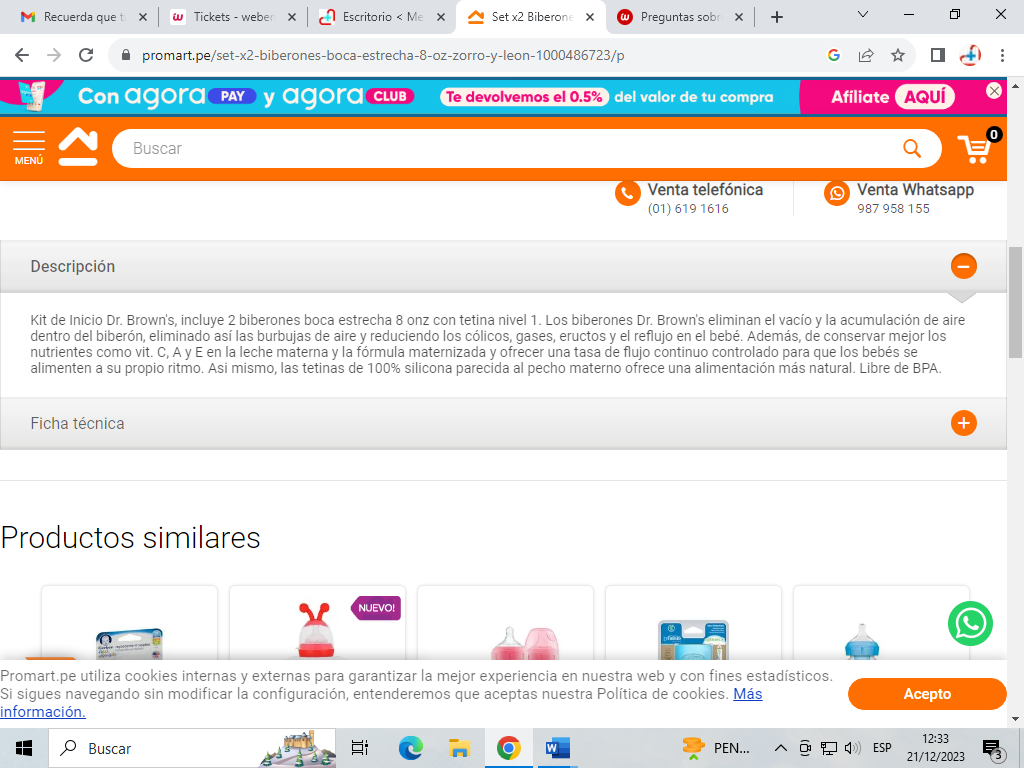
Task: Click the Promart home logo
Action: (x=78, y=147)
